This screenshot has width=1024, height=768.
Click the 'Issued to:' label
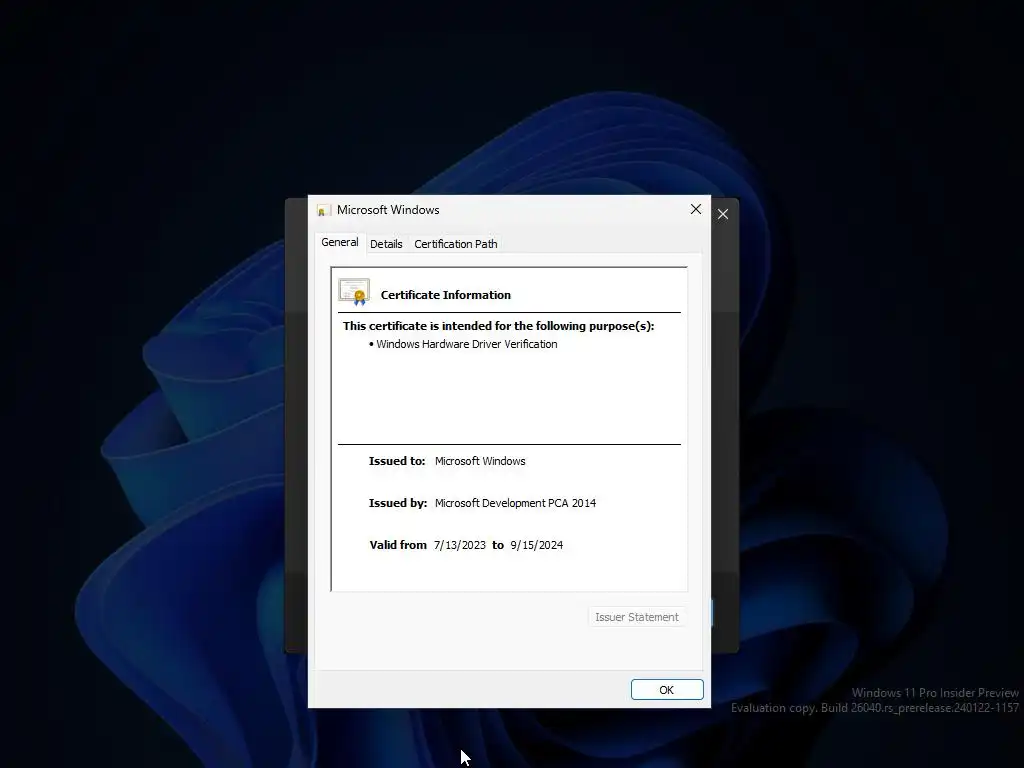[397, 461]
